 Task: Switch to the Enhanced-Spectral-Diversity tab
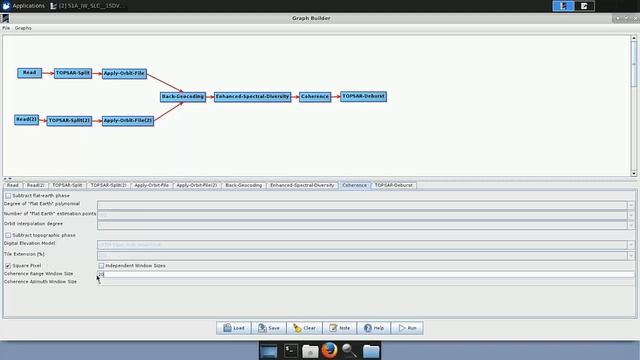pos(302,185)
